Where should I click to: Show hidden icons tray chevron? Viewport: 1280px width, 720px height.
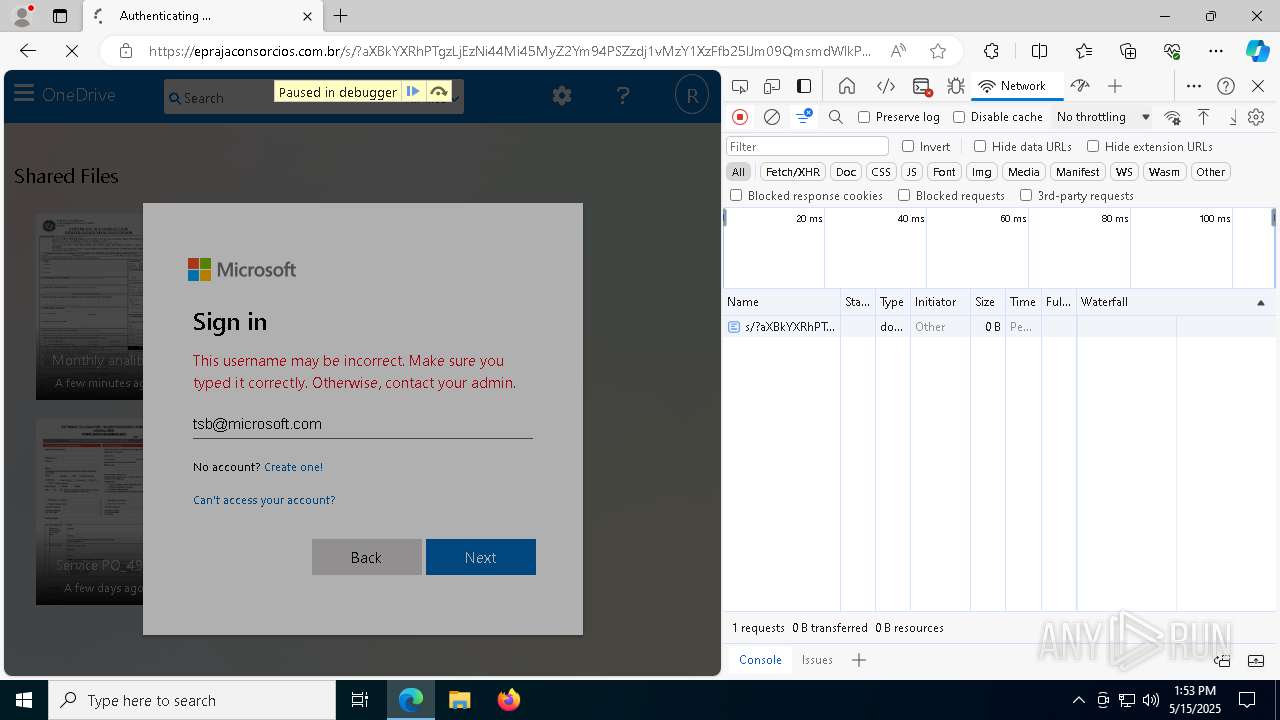tap(1078, 700)
